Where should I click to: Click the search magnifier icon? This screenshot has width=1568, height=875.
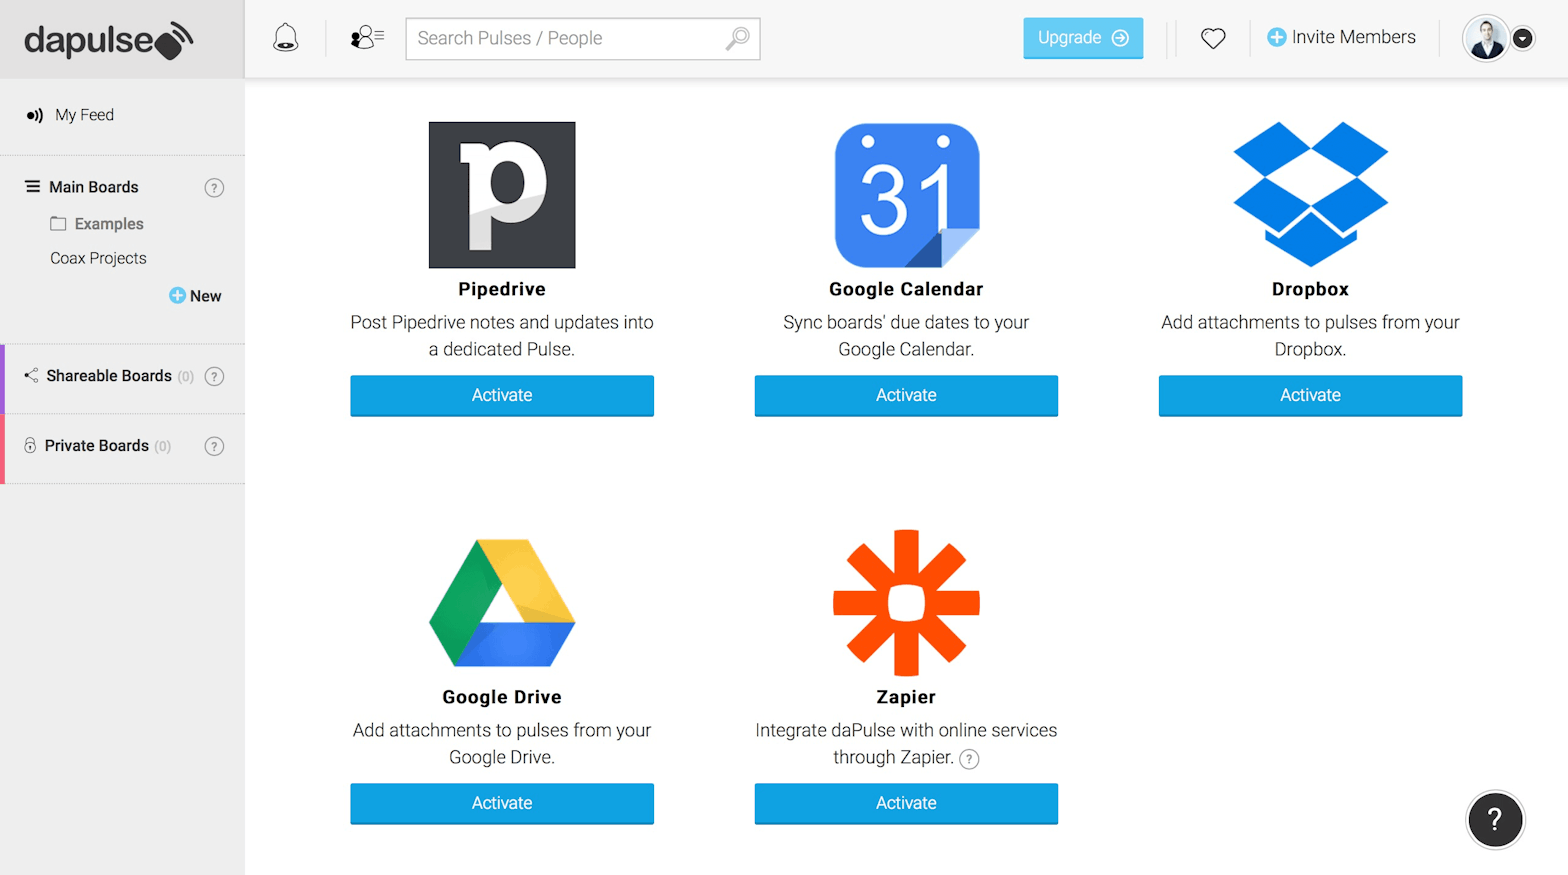click(x=738, y=38)
